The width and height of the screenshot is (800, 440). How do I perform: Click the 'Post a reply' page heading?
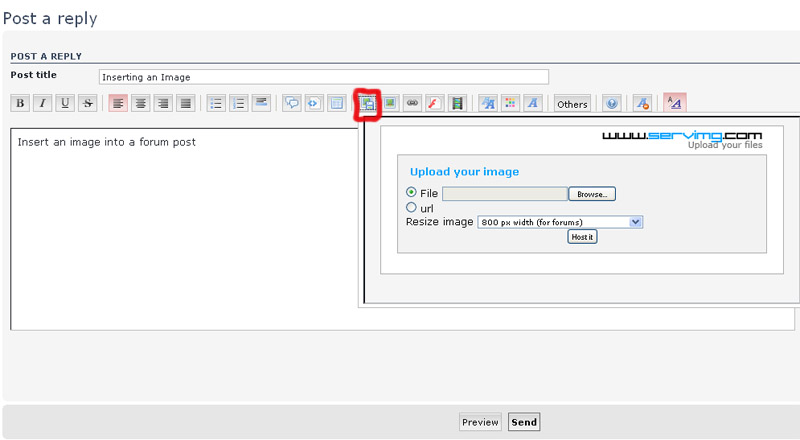click(50, 18)
